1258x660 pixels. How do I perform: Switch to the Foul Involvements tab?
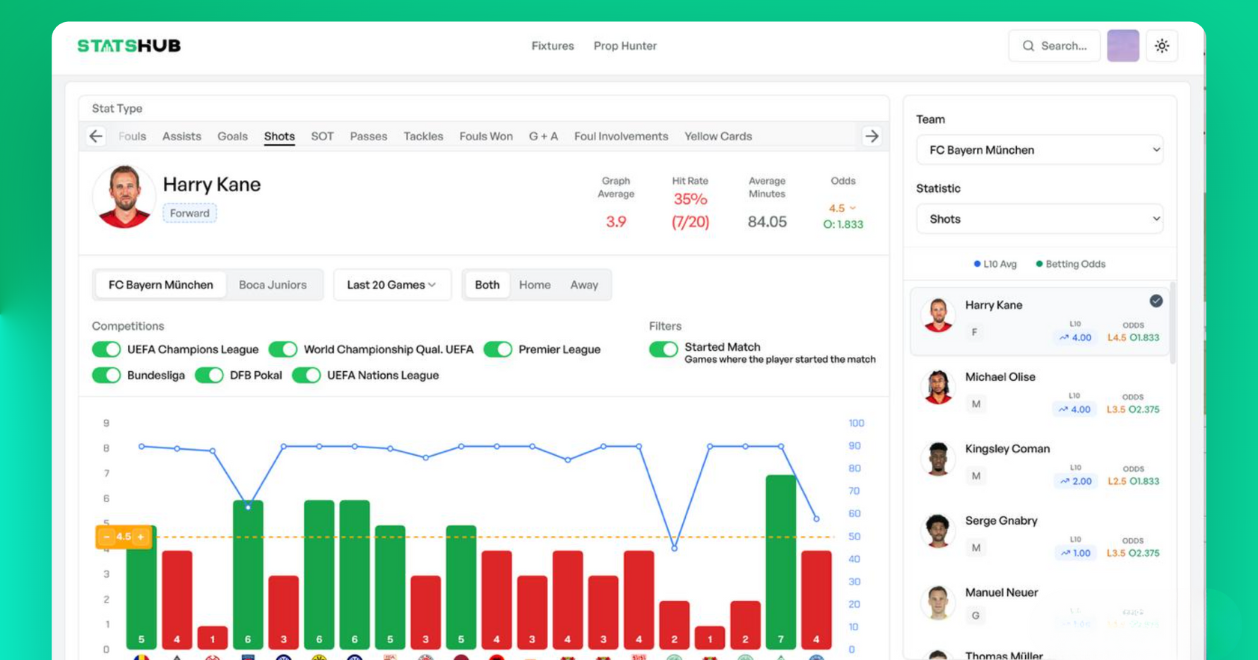point(621,136)
